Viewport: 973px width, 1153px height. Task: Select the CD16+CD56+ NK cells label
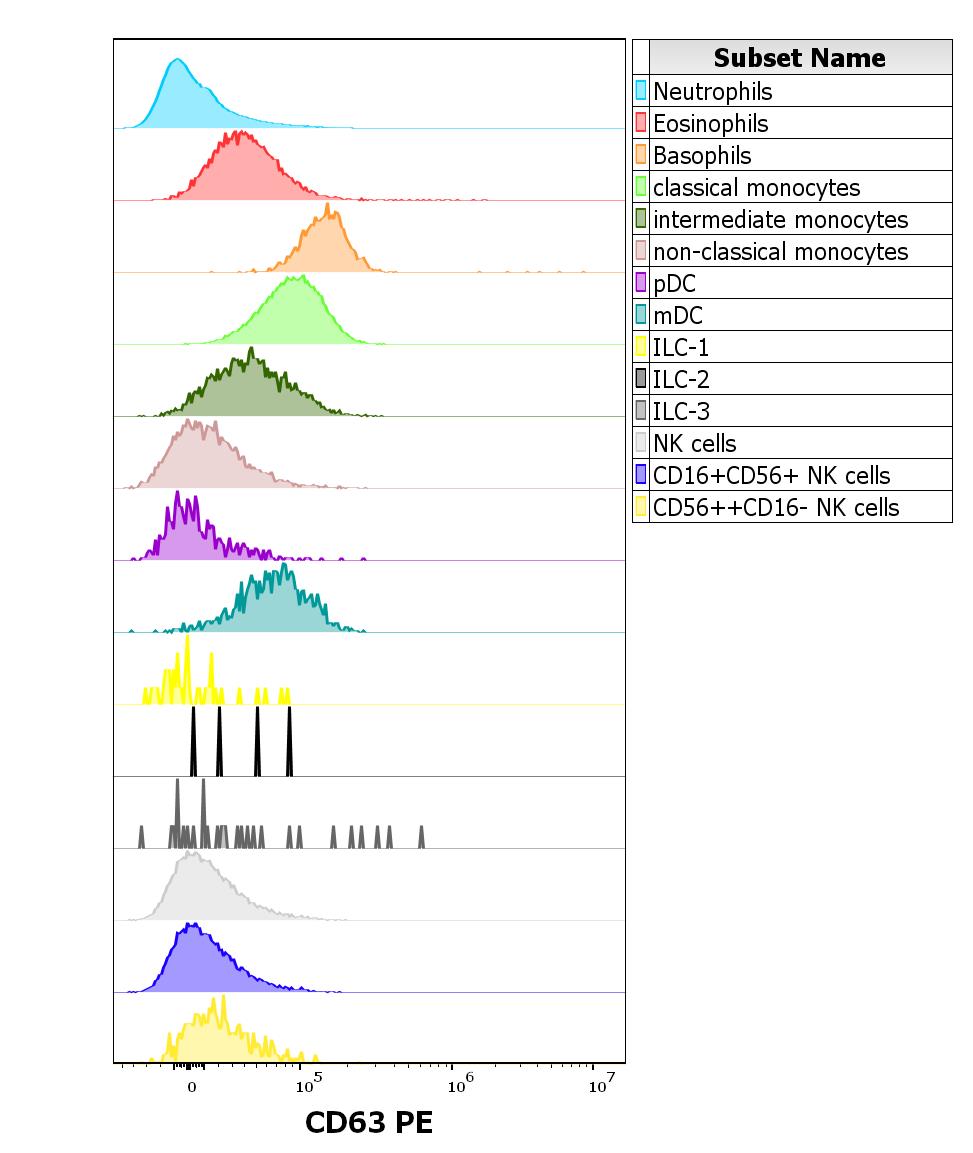click(771, 475)
